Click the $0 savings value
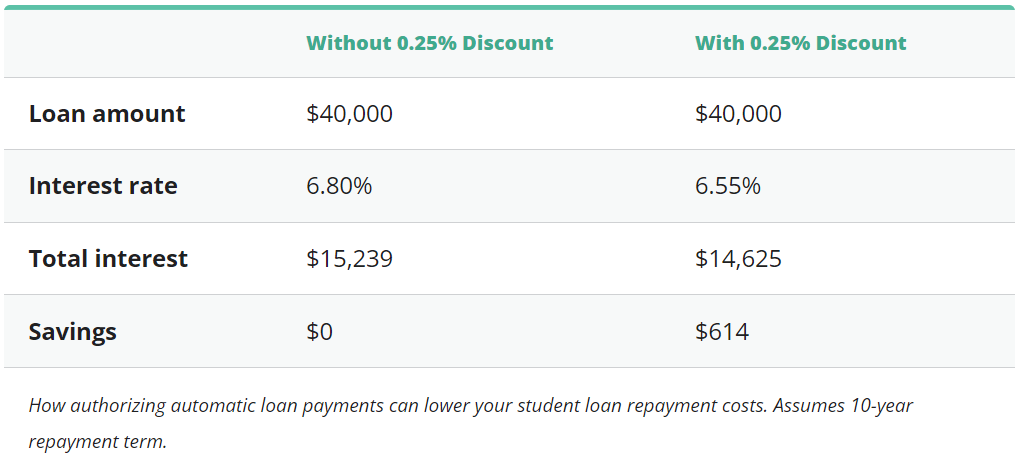 (319, 332)
